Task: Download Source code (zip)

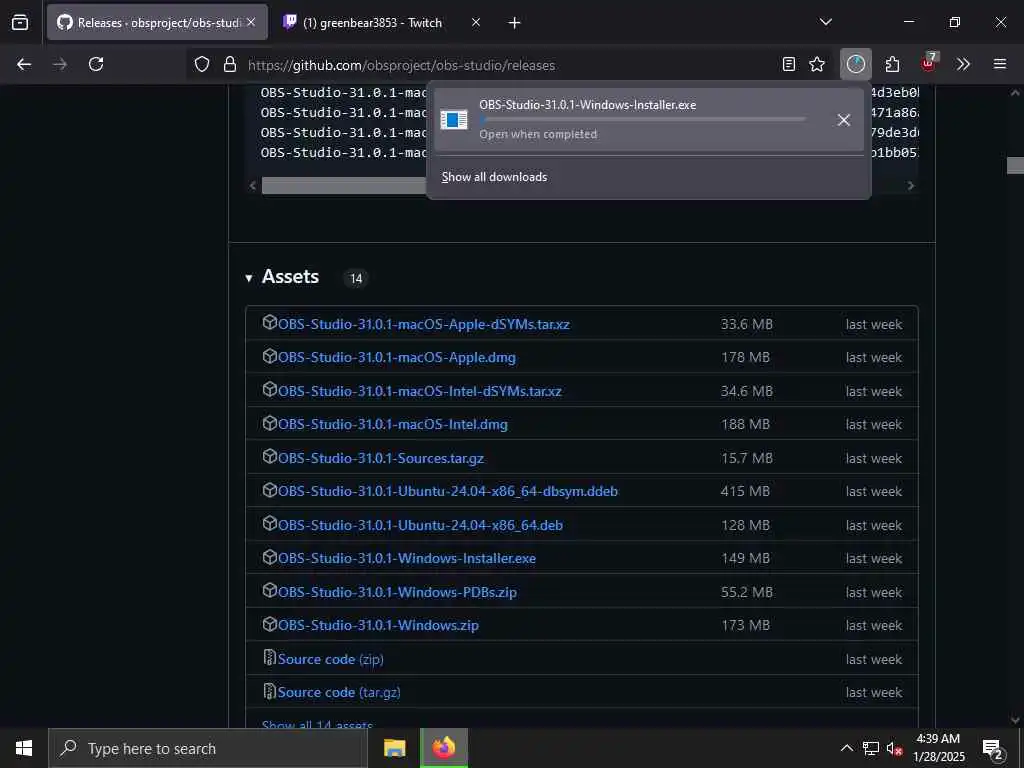Action: (330, 659)
